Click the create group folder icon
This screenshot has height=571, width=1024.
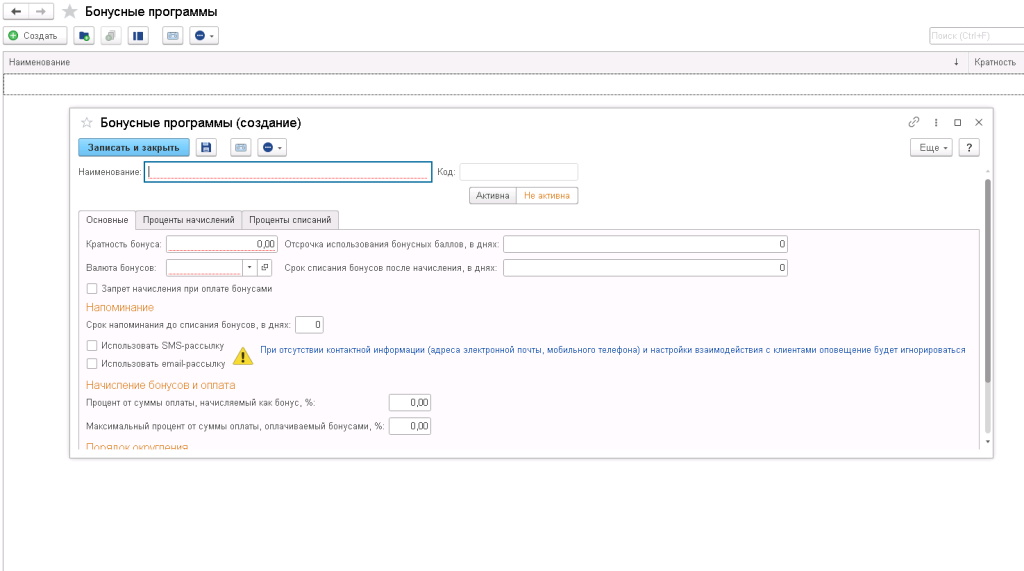click(x=84, y=36)
